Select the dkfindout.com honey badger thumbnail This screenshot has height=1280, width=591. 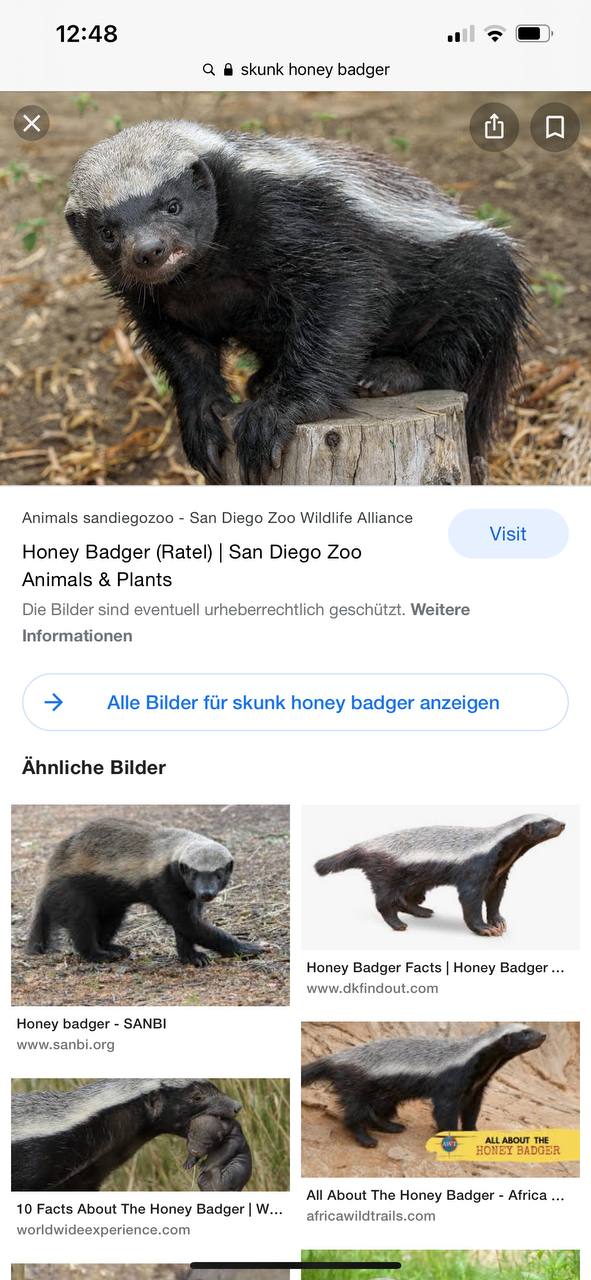(440, 877)
